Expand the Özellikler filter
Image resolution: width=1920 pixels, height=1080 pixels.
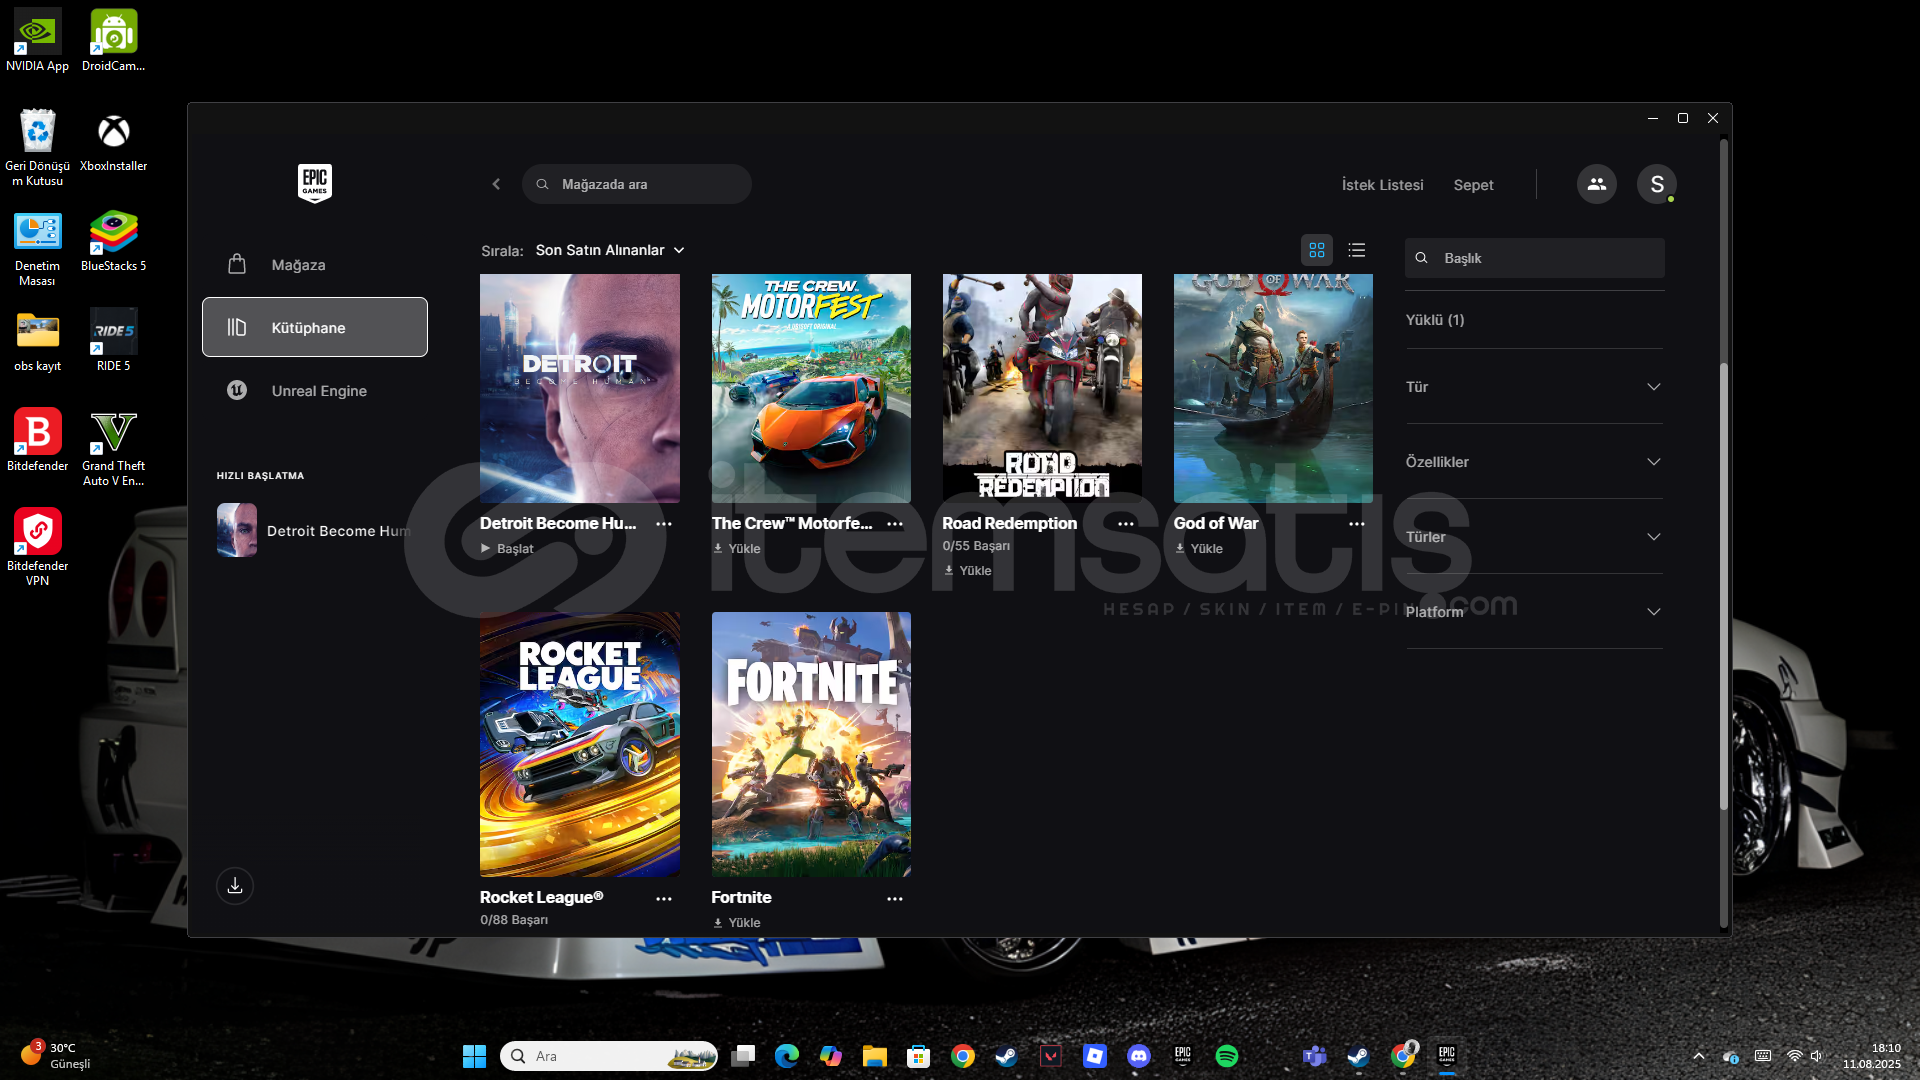point(1534,462)
